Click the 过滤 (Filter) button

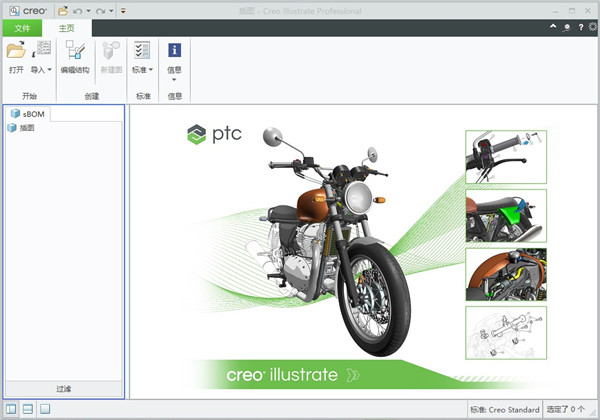(64, 389)
